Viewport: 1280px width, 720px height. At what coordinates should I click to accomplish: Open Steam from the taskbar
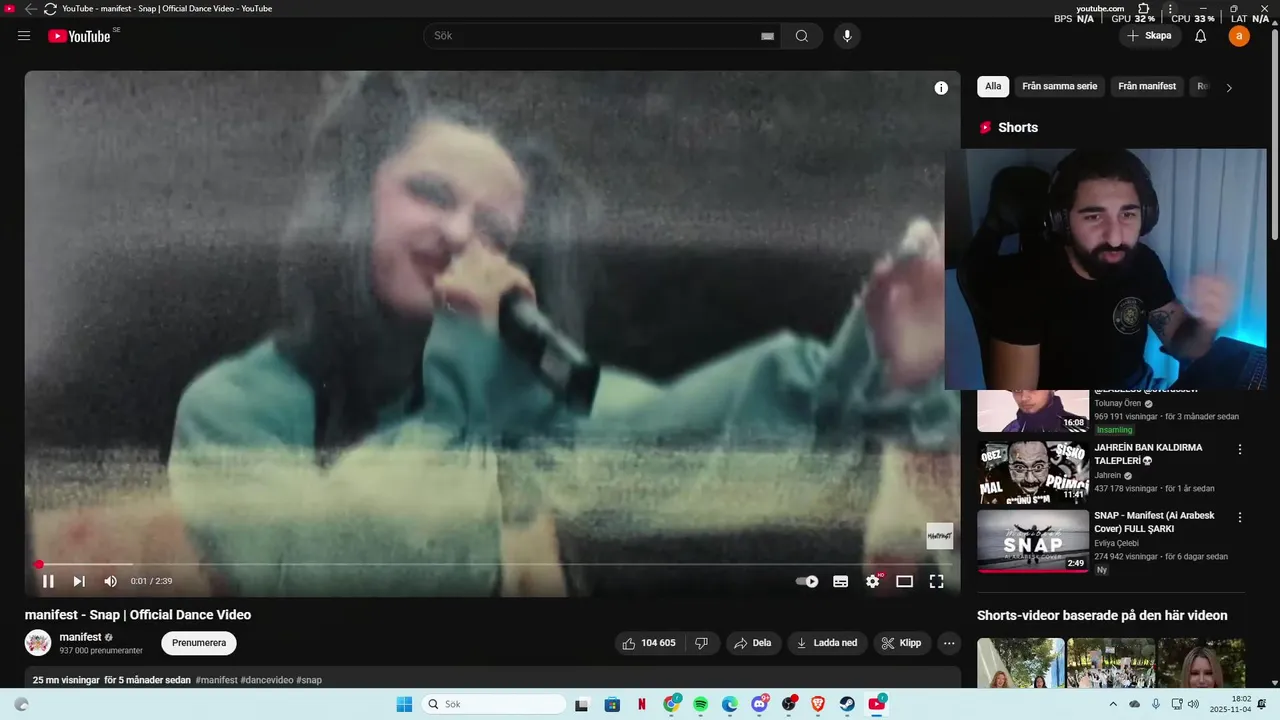pyautogui.click(x=847, y=704)
